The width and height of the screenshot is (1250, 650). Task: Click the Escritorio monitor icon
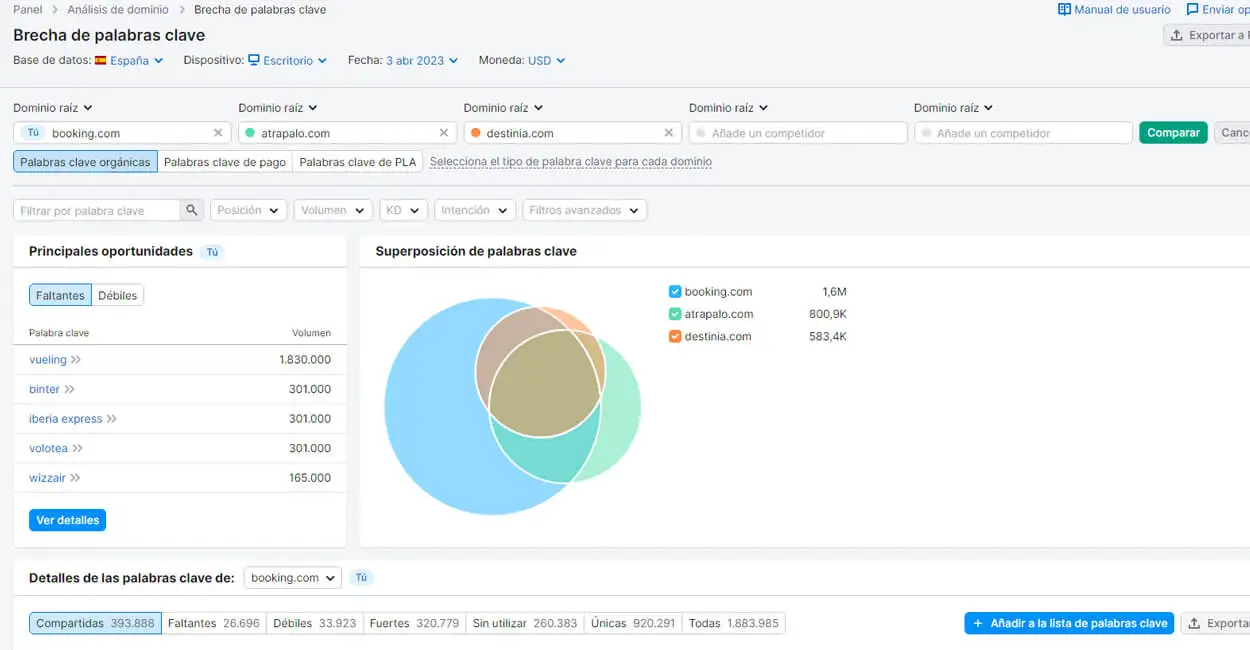click(x=254, y=61)
